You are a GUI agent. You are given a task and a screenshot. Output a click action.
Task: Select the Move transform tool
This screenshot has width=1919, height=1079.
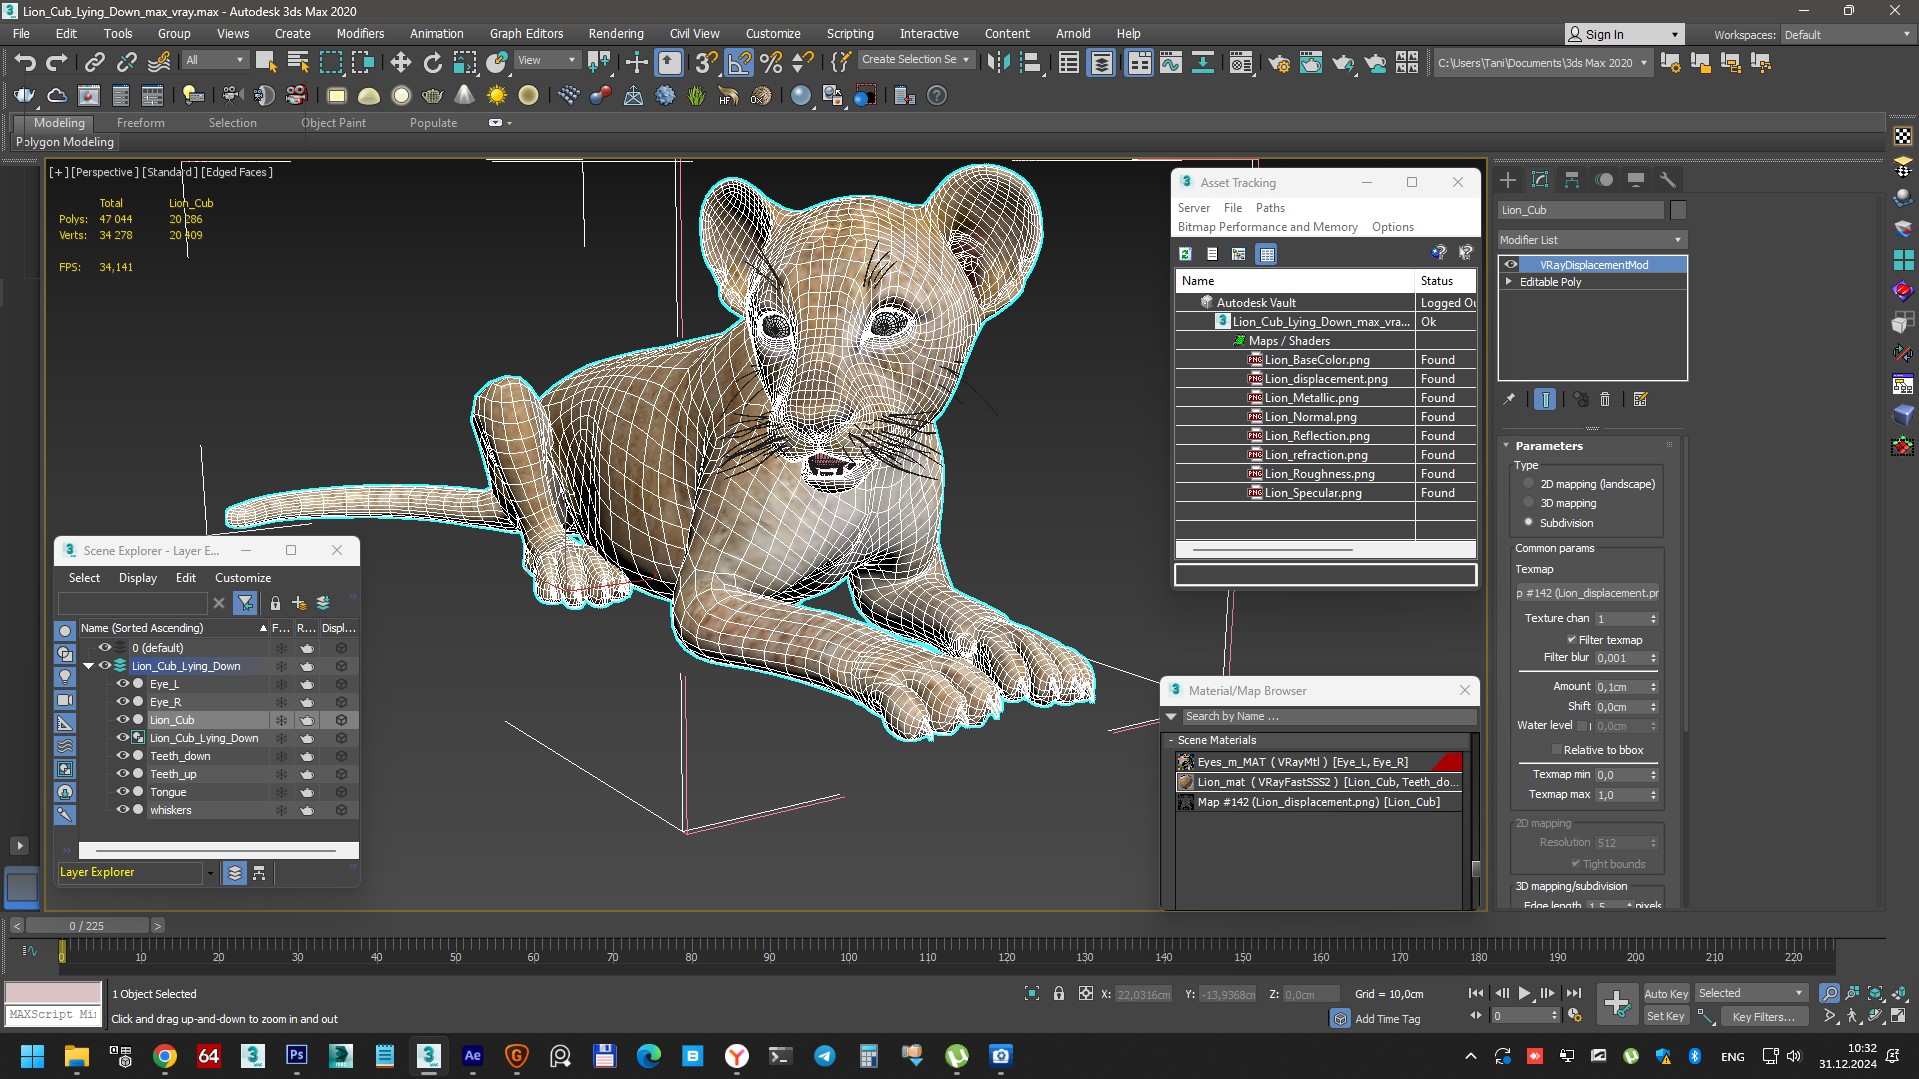400,63
